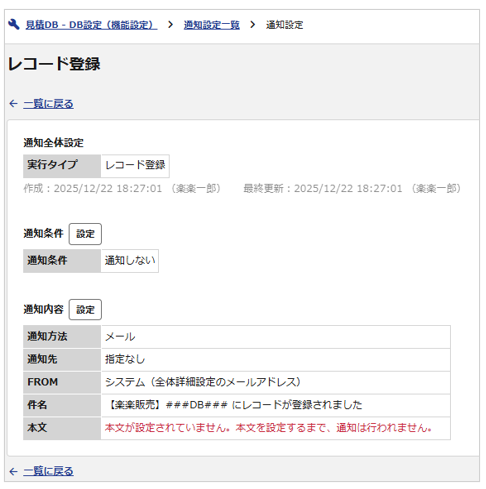Viewport: 486px width, 489px height.
Task: Click the 通知全体設定 section title
Action: (53, 143)
